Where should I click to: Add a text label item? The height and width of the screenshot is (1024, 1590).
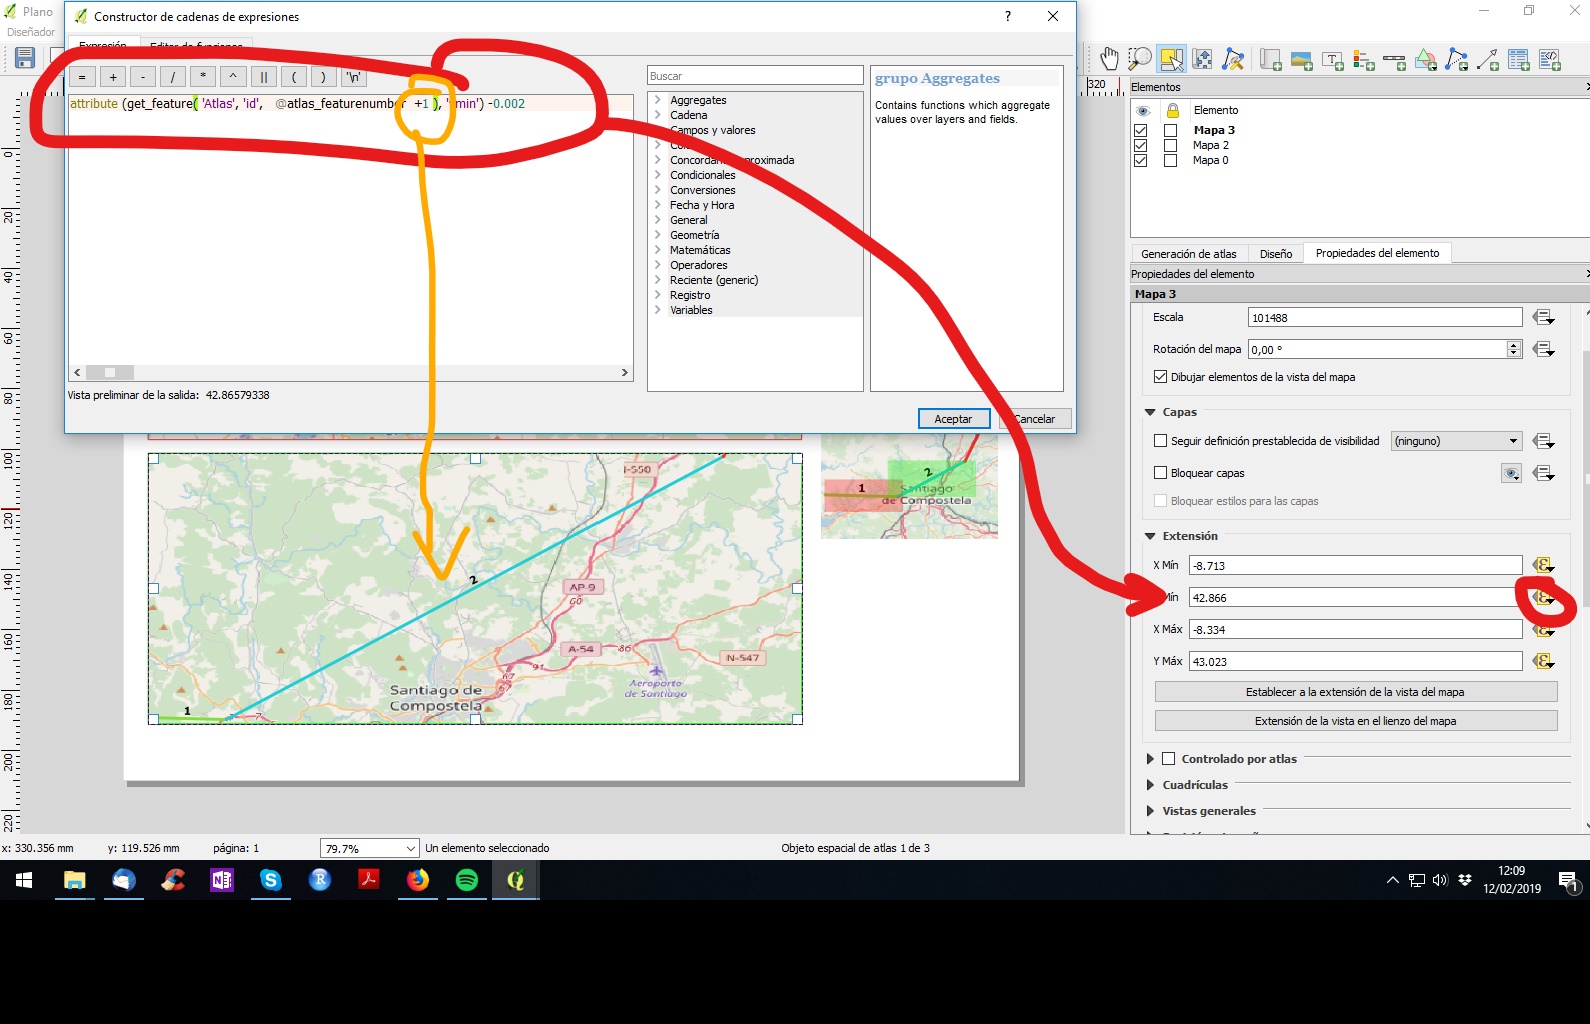1333,60
